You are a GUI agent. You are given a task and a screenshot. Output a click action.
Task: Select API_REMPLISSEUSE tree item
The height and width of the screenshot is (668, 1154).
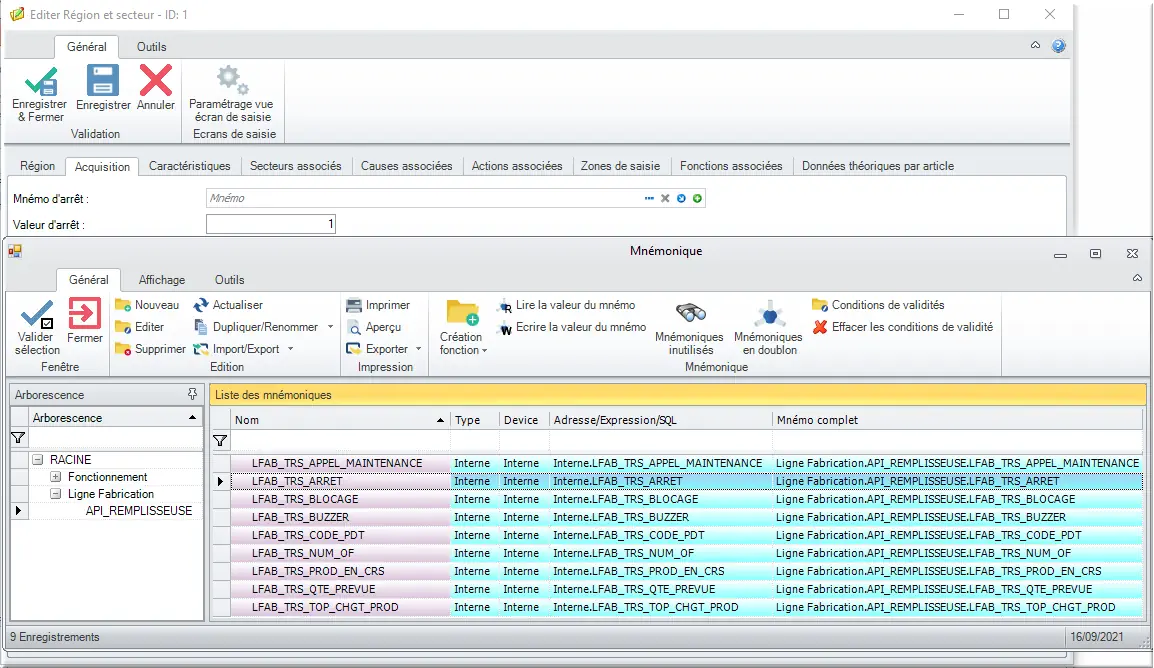(x=138, y=511)
